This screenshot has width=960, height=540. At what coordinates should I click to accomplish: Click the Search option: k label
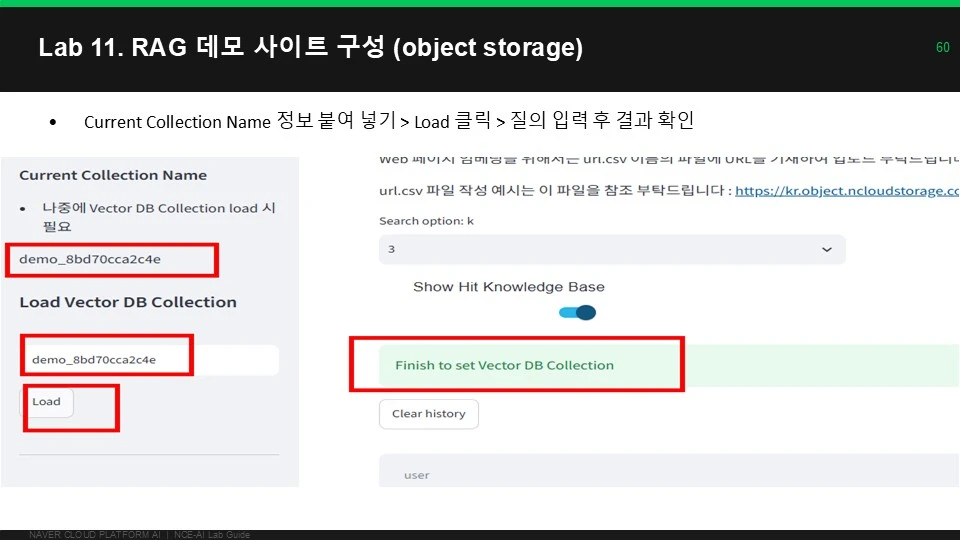(x=426, y=221)
